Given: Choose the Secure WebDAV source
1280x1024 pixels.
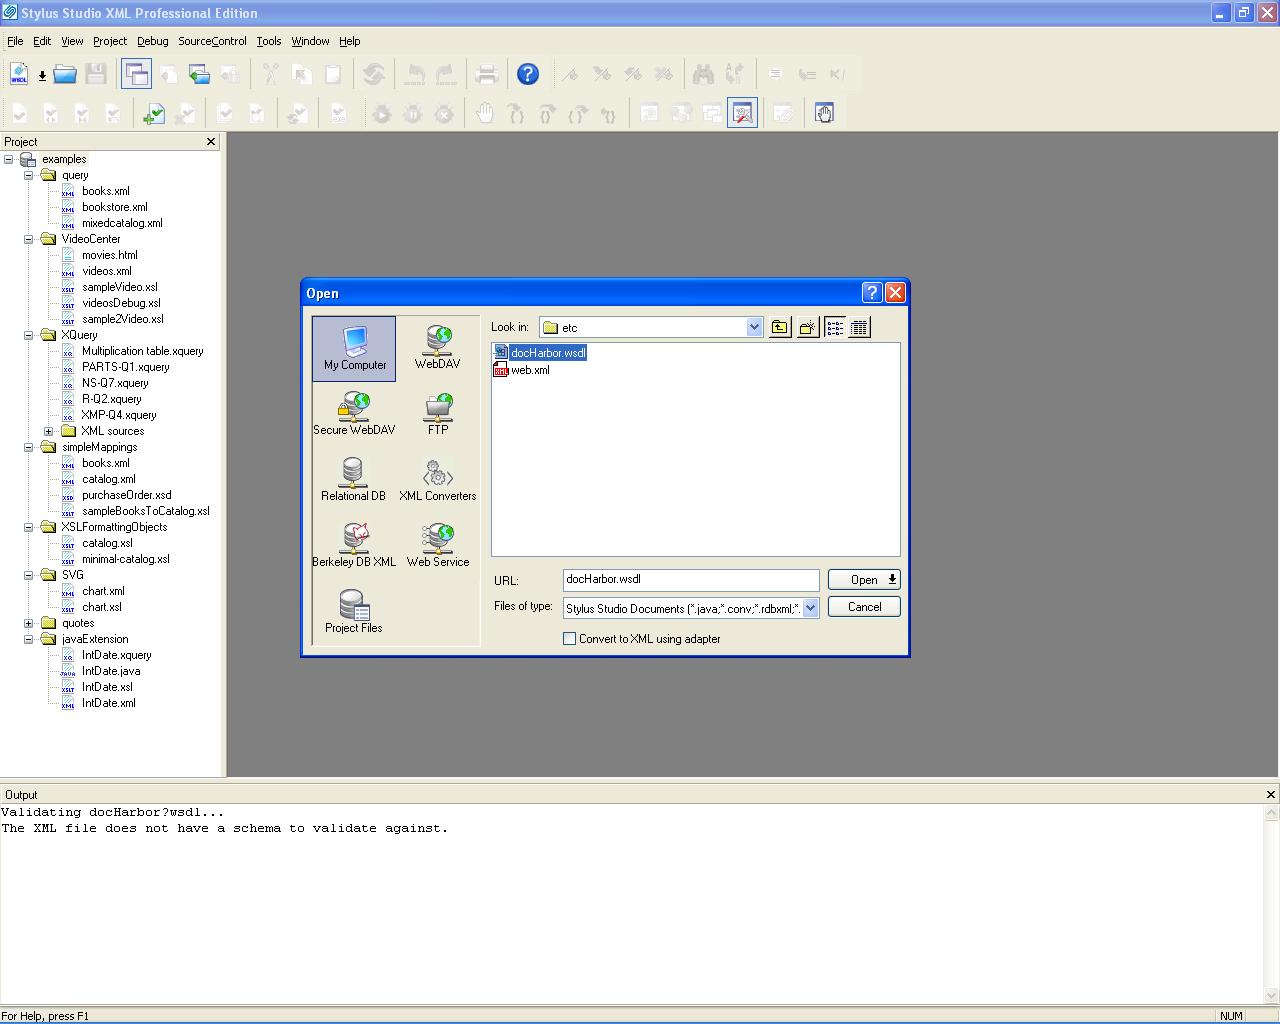Looking at the screenshot, I should (354, 413).
